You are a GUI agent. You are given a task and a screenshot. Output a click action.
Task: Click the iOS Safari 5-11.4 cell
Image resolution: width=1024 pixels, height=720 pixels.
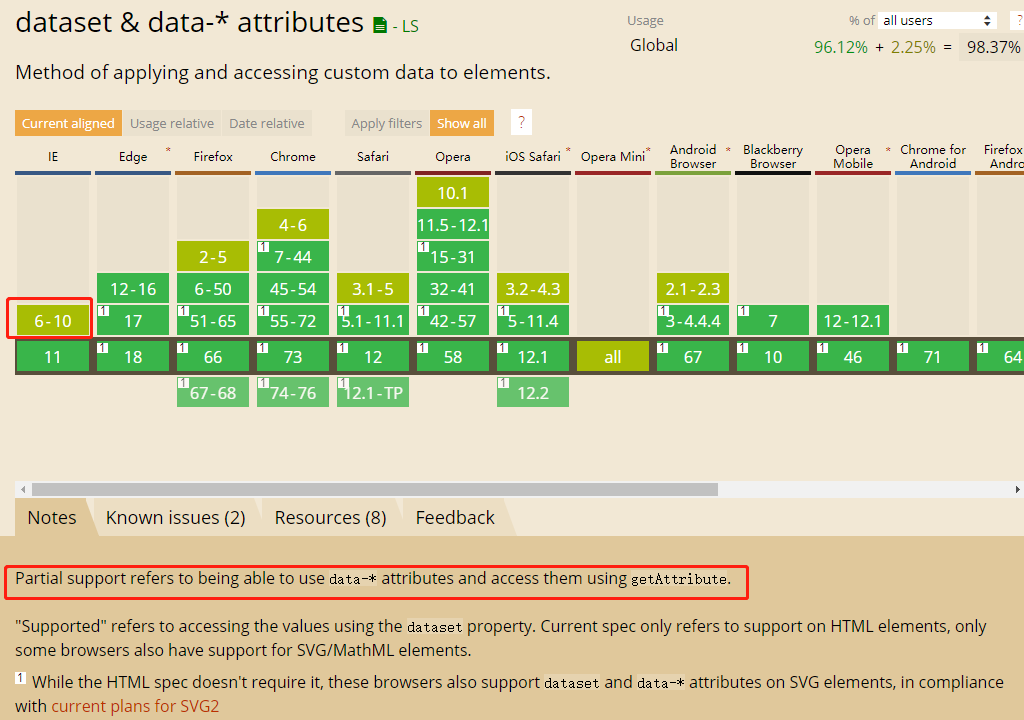(533, 321)
